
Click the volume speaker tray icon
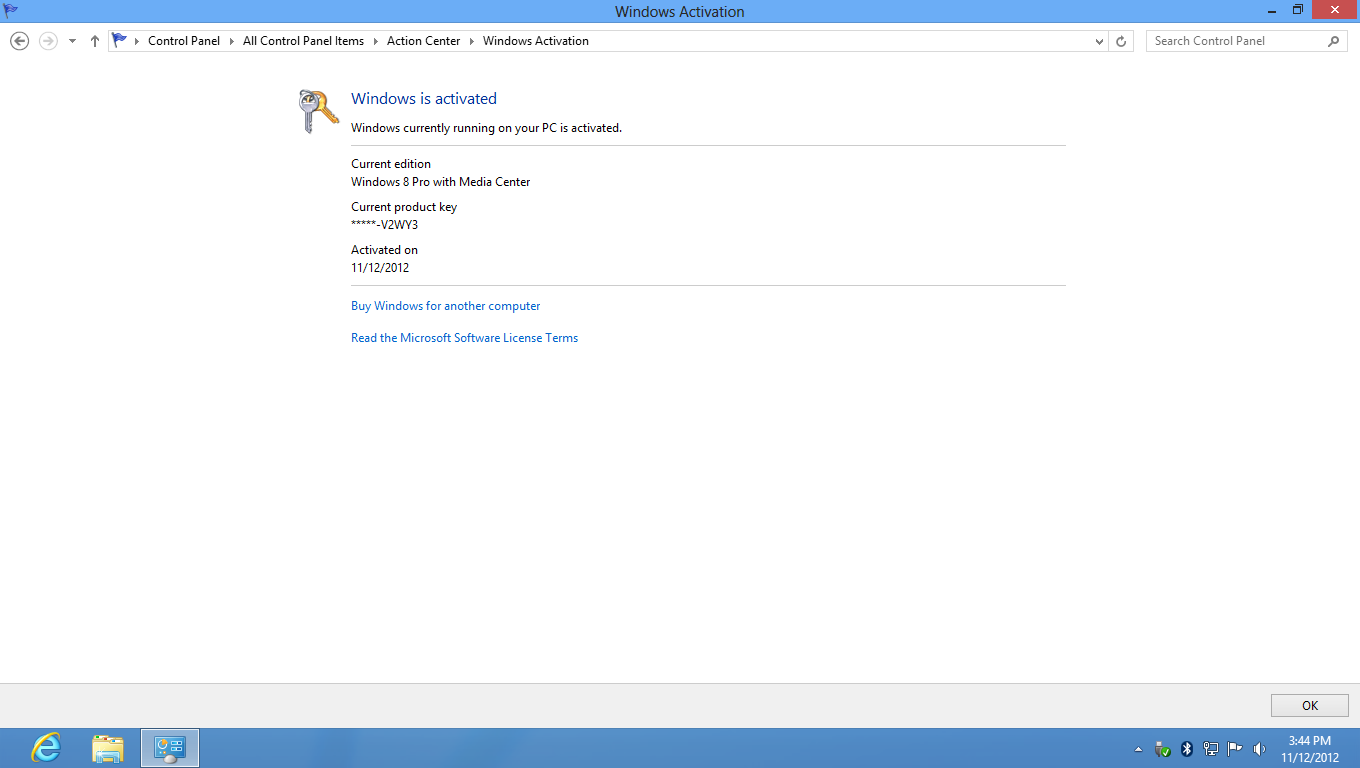(x=1259, y=748)
